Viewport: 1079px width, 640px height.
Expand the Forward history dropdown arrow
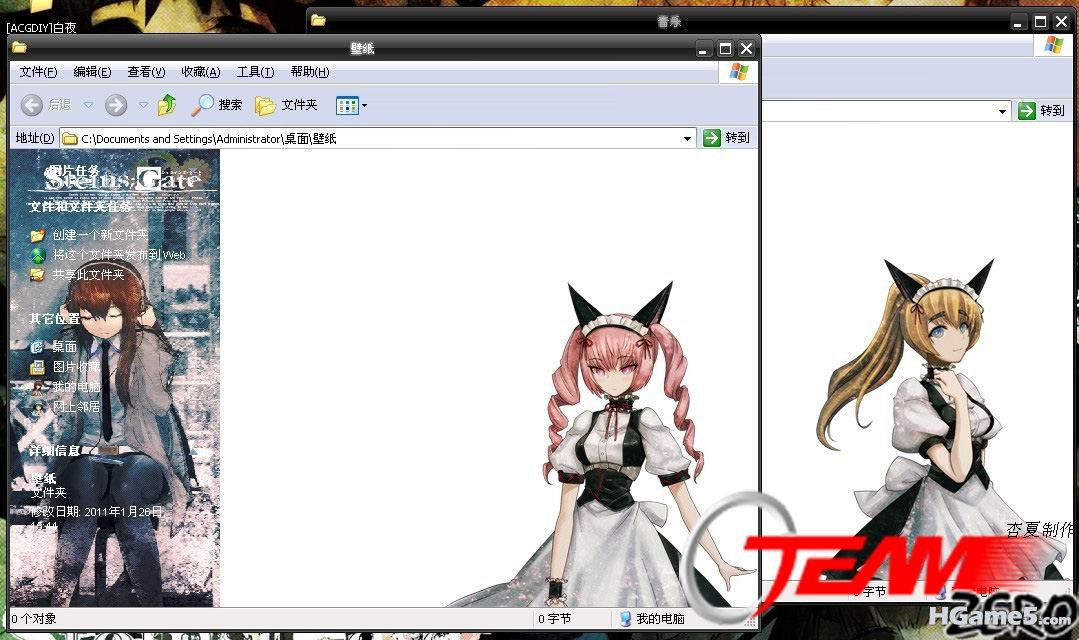point(143,105)
